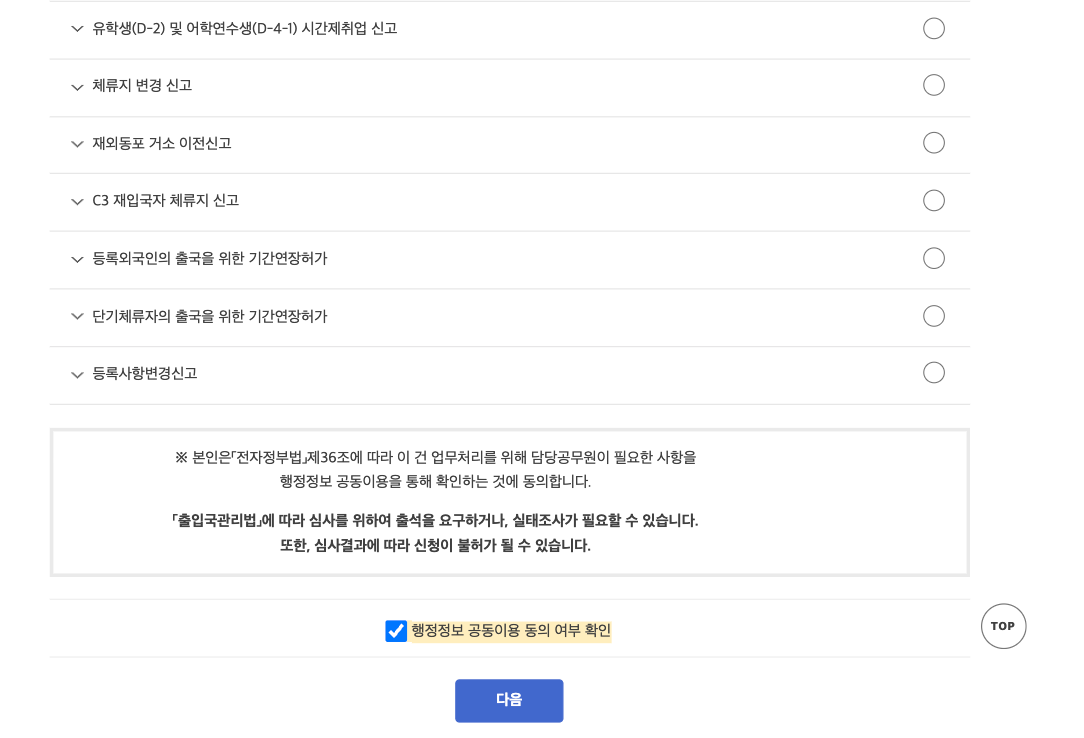Uncheck the 행정정보 공동이용 동의 checkbox
The height and width of the screenshot is (738, 1084).
tap(396, 631)
